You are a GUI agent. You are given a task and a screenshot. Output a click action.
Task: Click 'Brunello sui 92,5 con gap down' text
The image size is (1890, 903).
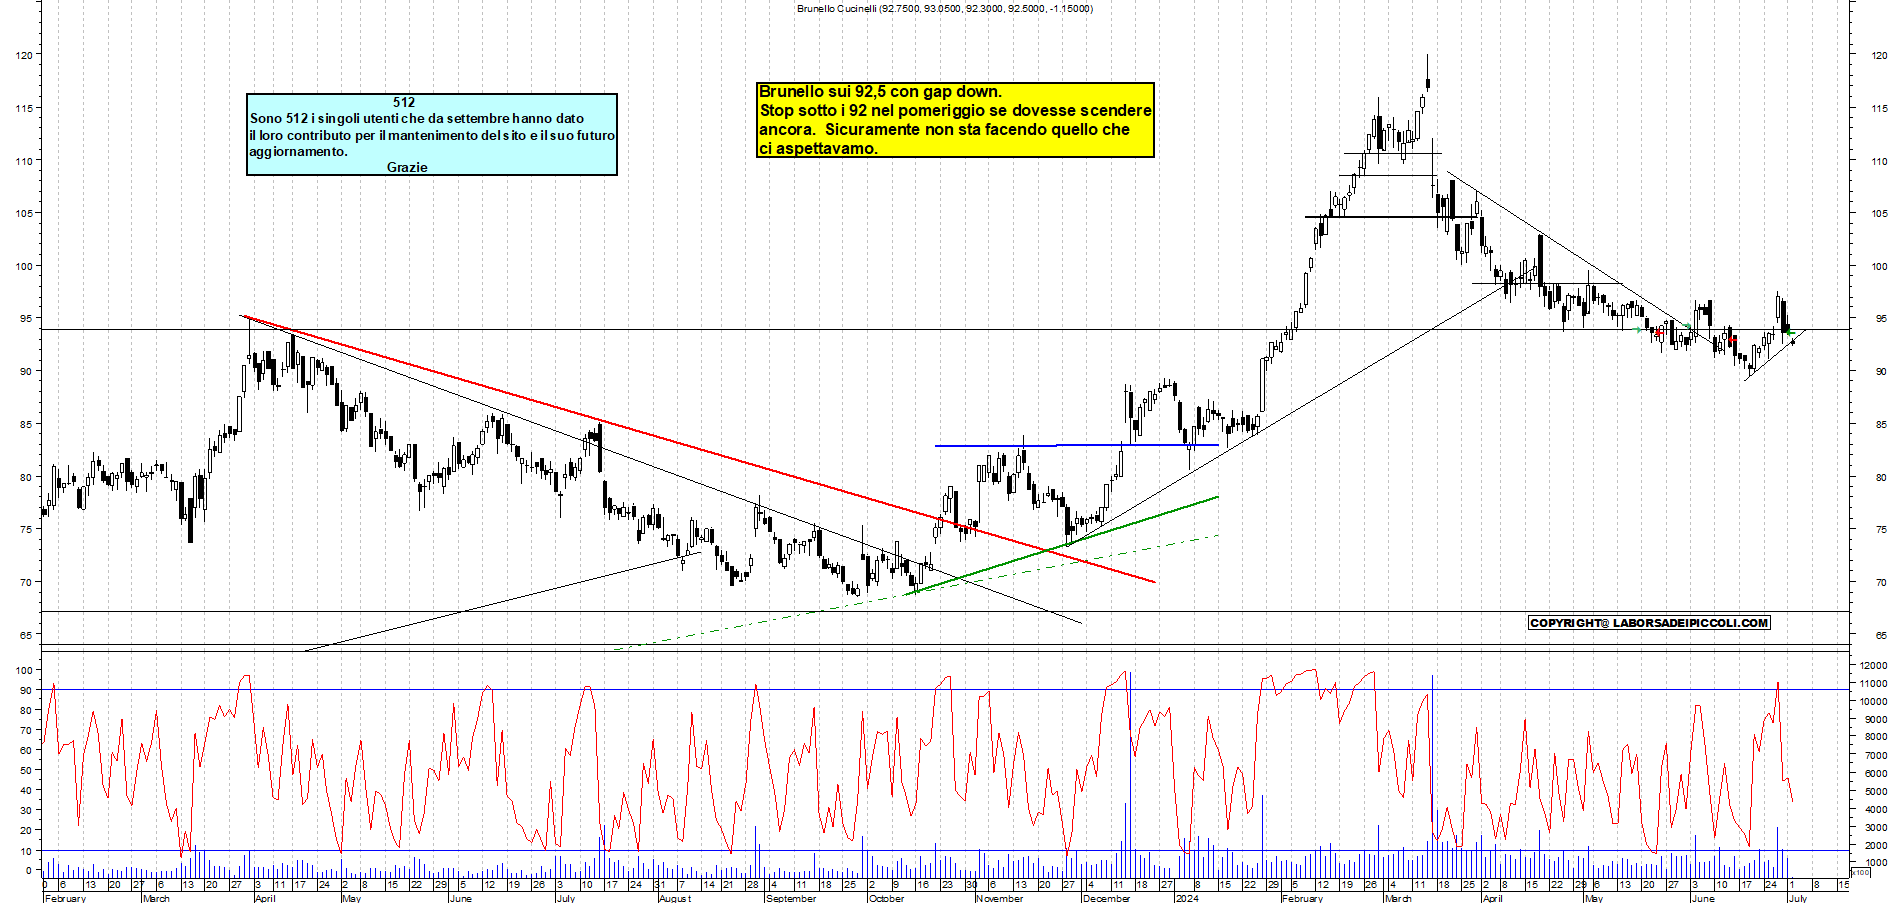(x=880, y=92)
